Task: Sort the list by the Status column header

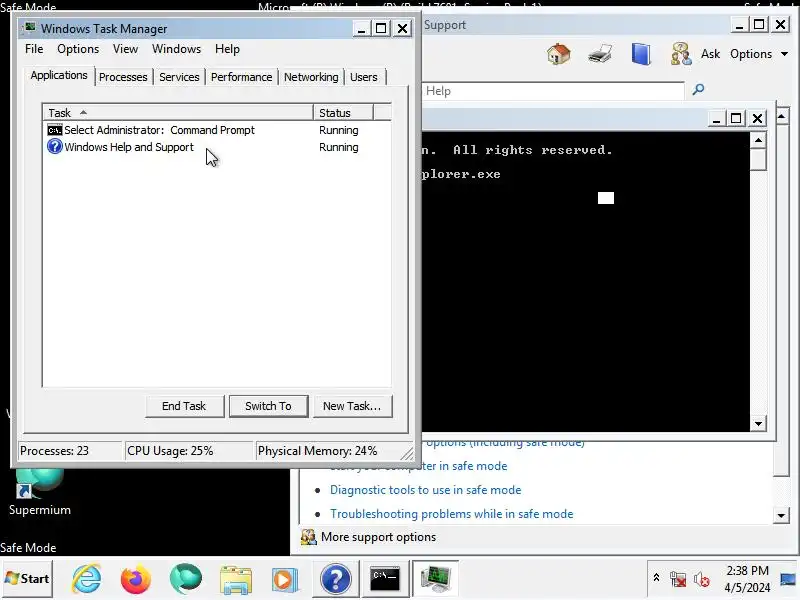Action: [x=343, y=112]
